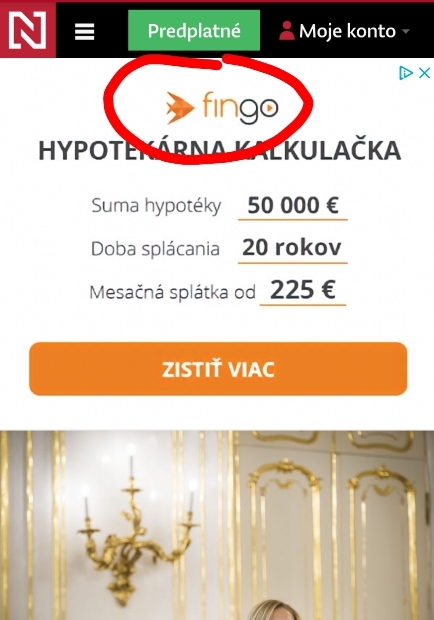The height and width of the screenshot is (620, 434).
Task: Click the red user profile icon
Action: pyautogui.click(x=287, y=31)
